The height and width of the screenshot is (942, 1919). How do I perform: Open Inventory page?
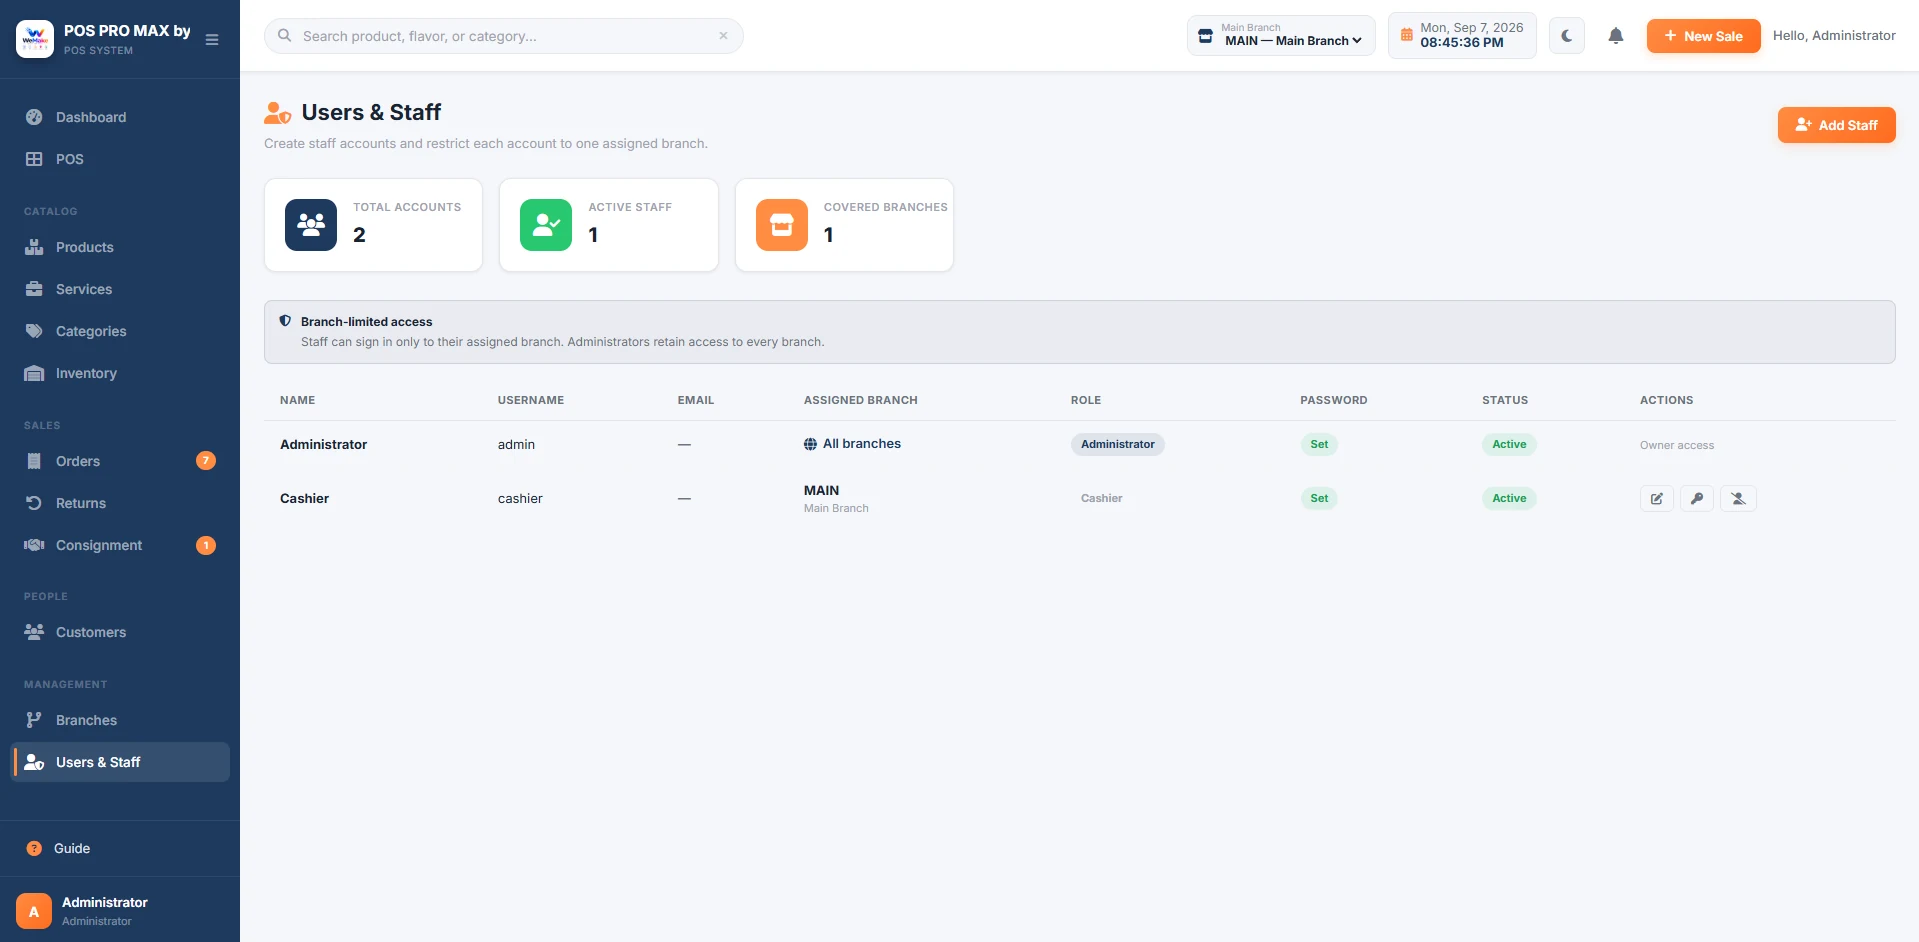120,373
